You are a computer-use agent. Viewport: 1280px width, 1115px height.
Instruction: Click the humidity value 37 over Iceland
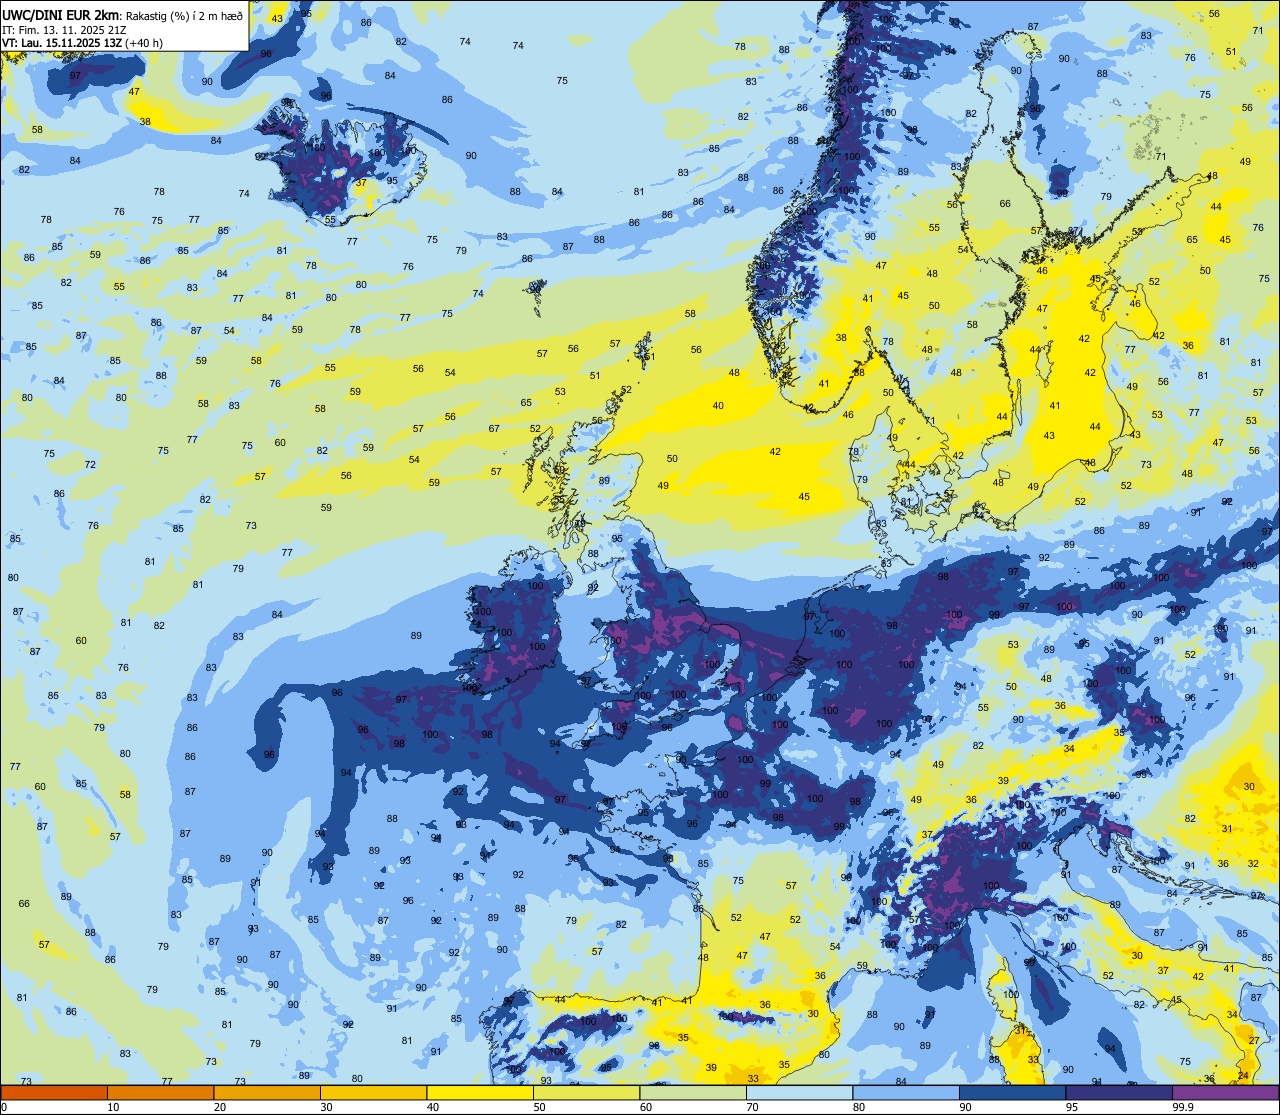[x=361, y=183]
